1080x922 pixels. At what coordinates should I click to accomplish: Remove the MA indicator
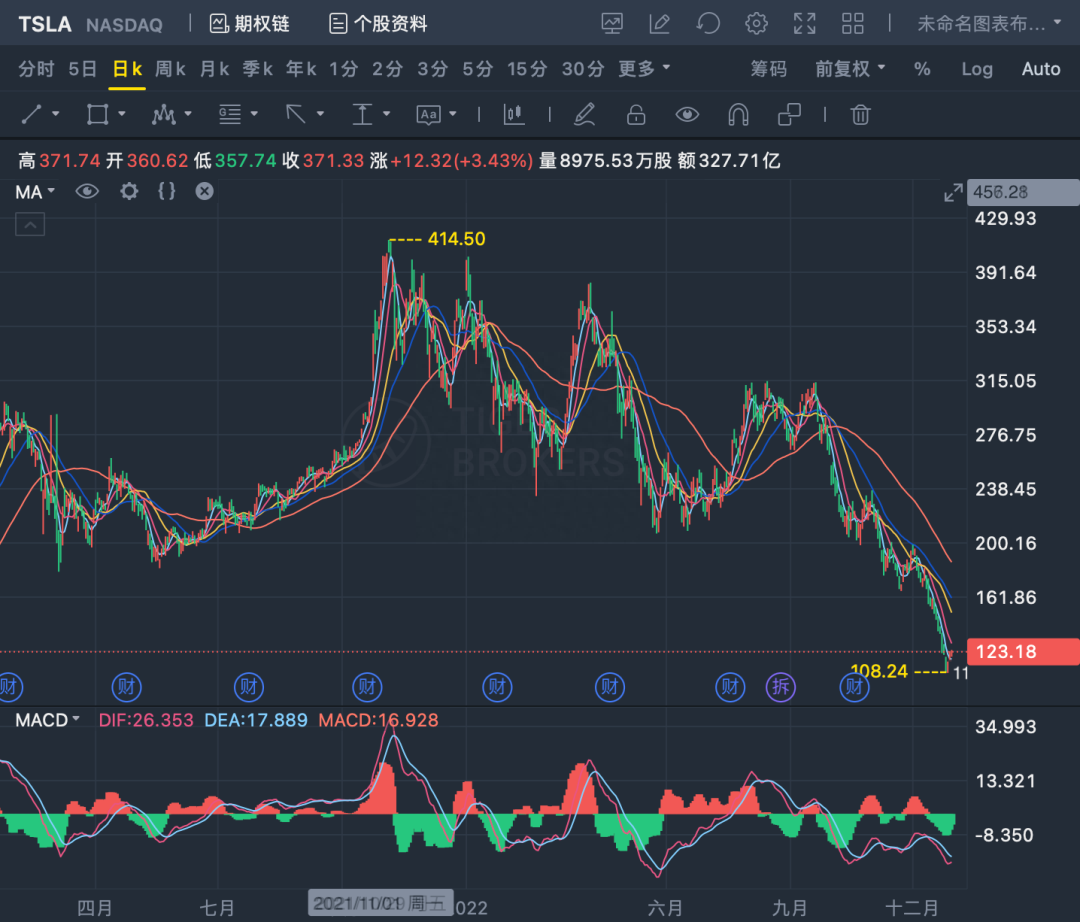click(204, 191)
